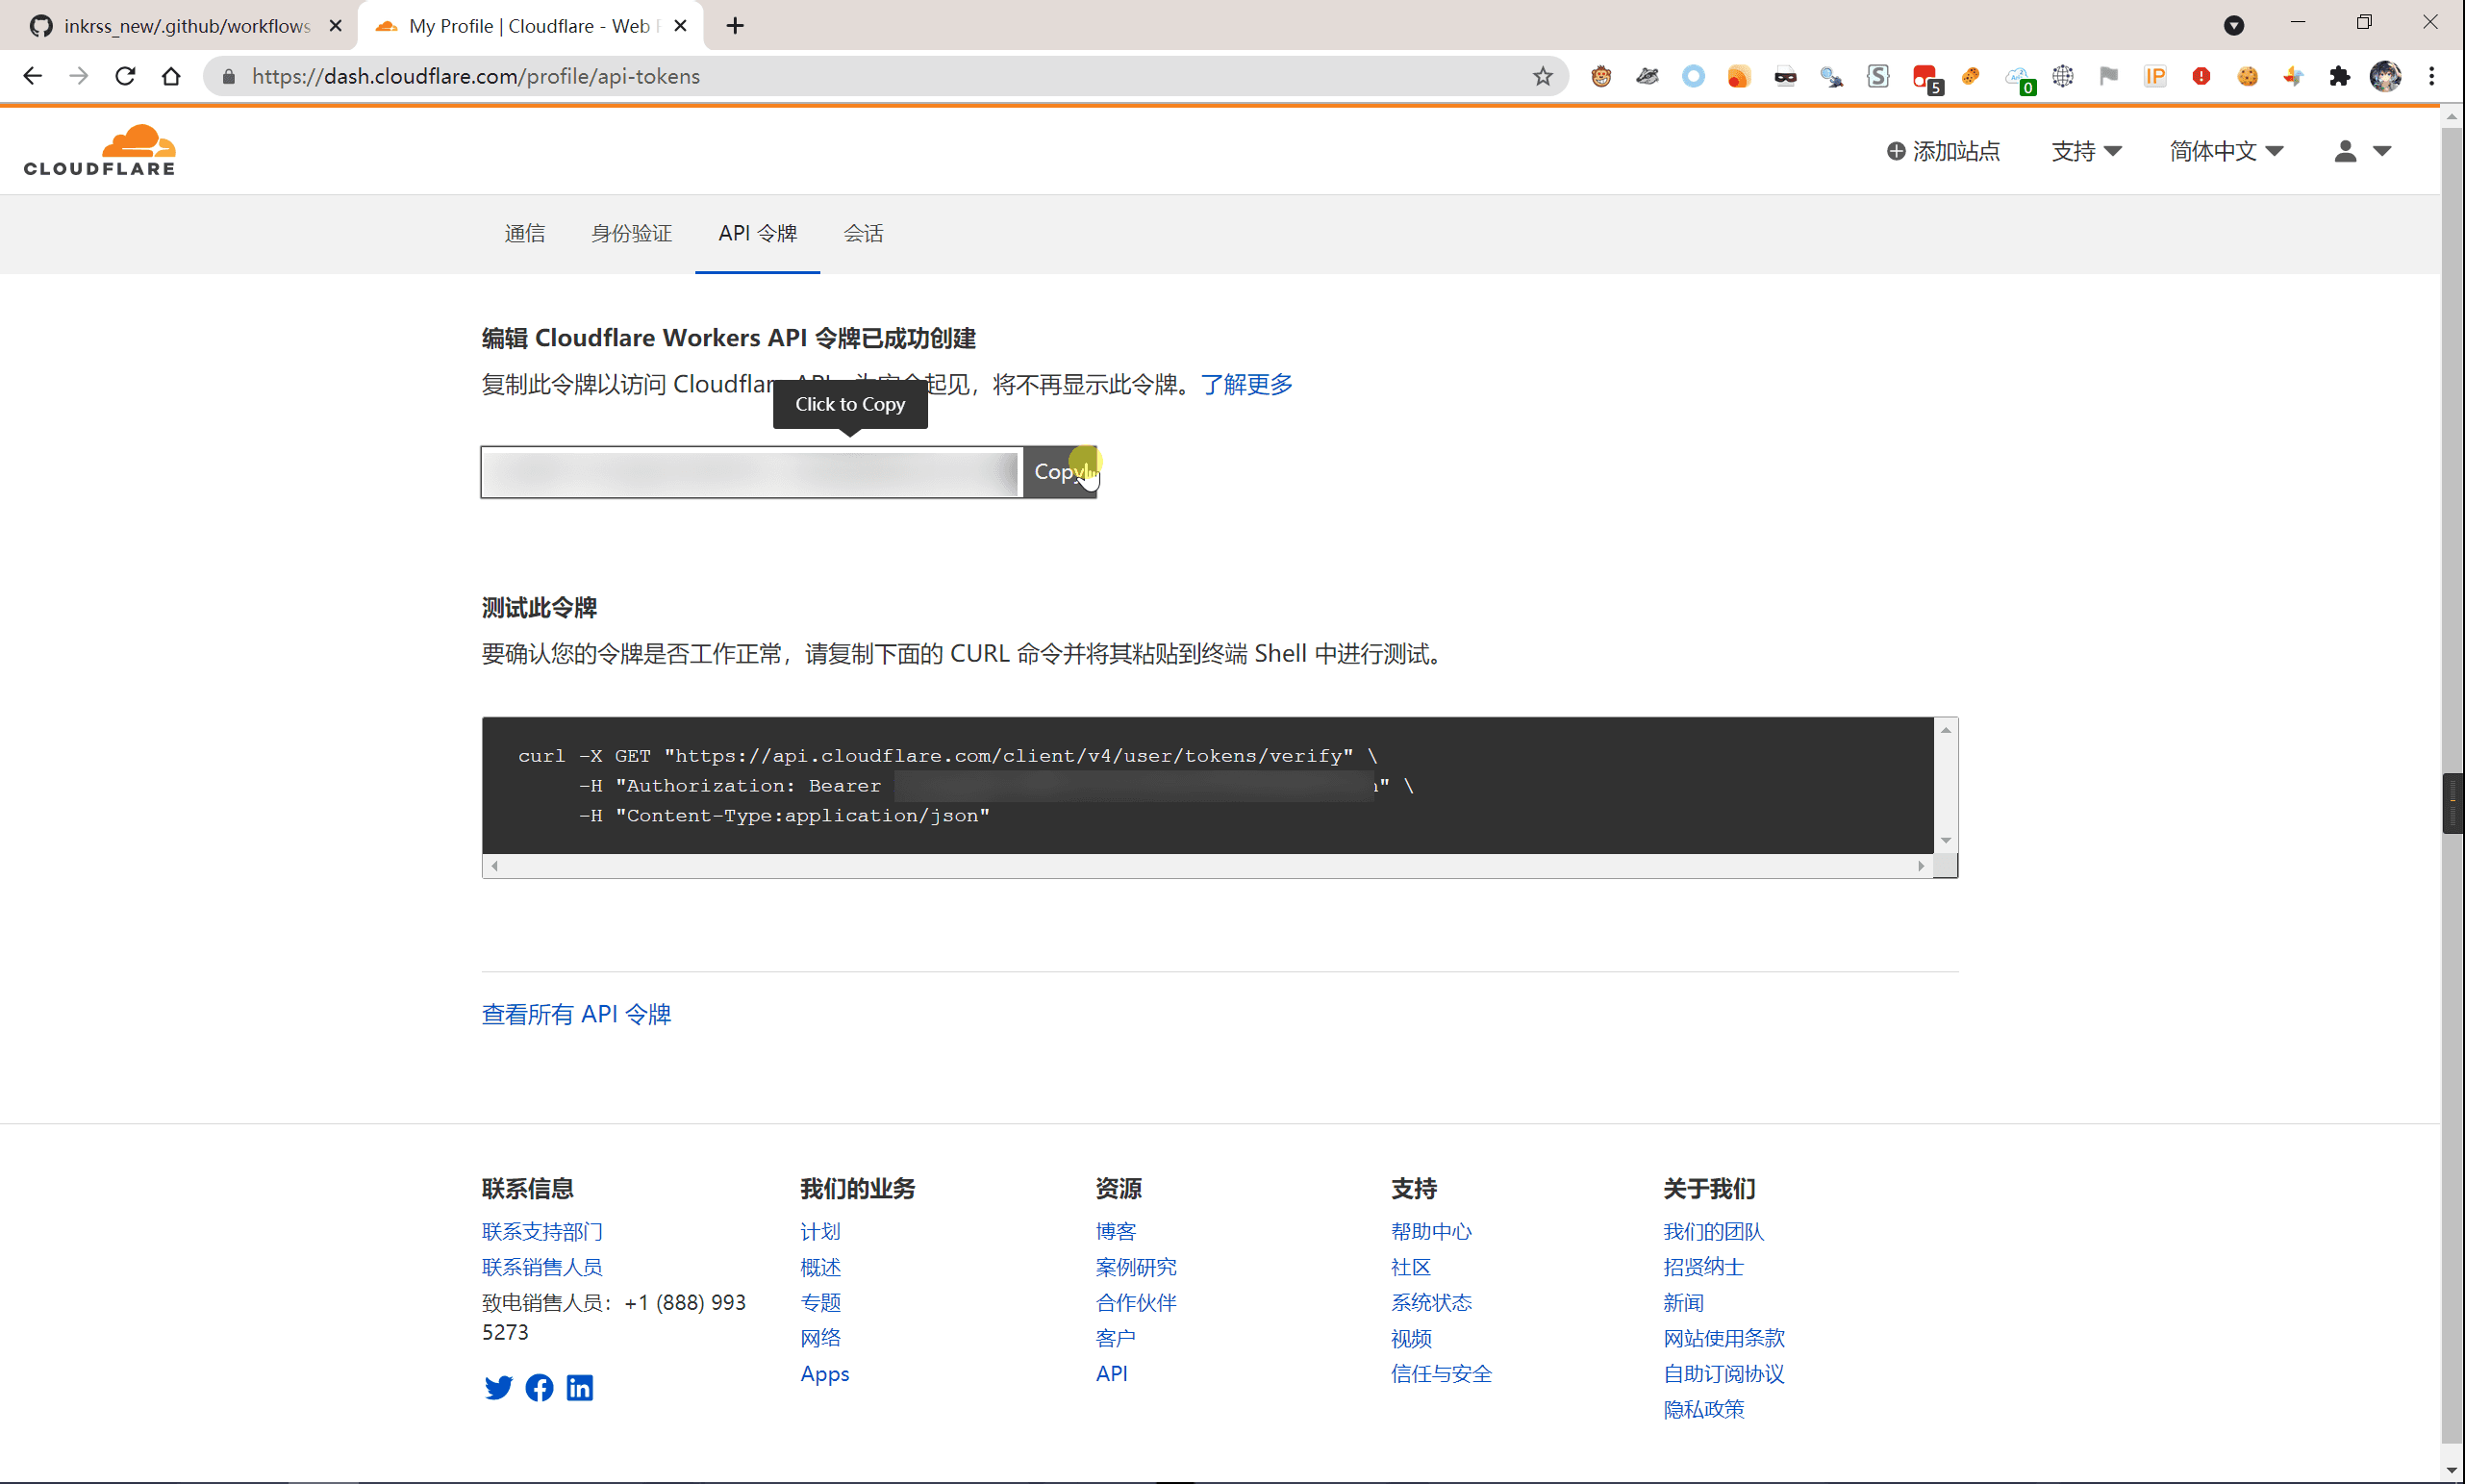Open the 了解更多 link
2465x1484 pixels.
1247,384
